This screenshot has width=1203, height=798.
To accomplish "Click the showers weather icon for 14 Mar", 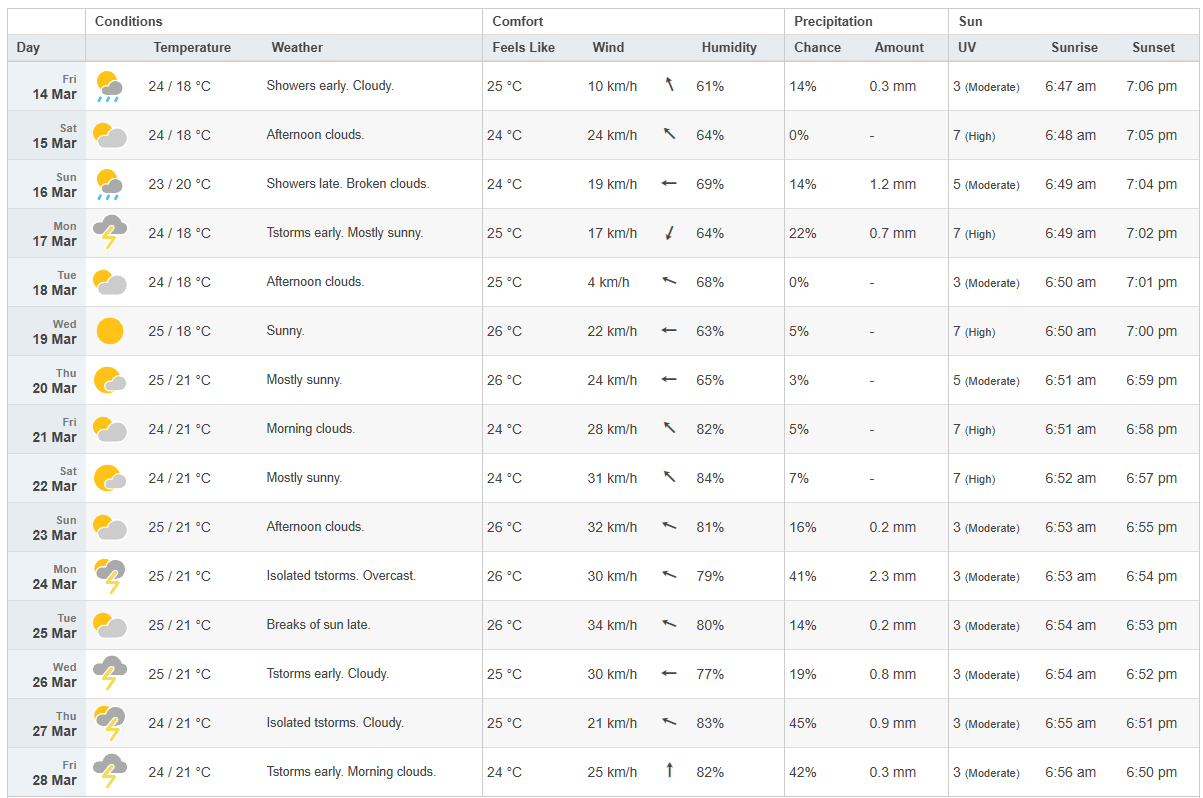I will coord(109,87).
